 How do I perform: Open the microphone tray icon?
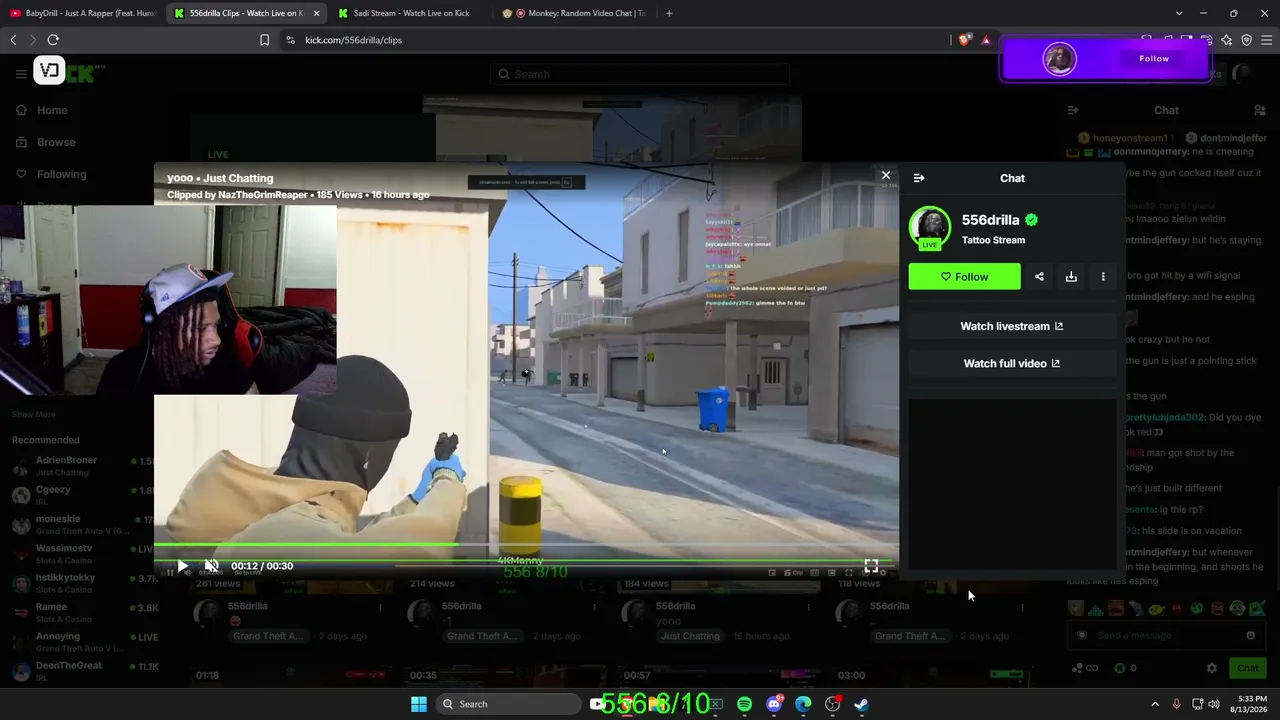(x=1176, y=704)
